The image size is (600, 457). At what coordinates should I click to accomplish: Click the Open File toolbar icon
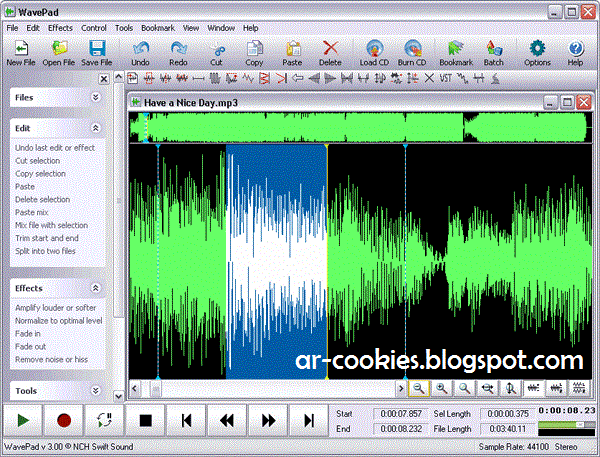tap(59, 53)
